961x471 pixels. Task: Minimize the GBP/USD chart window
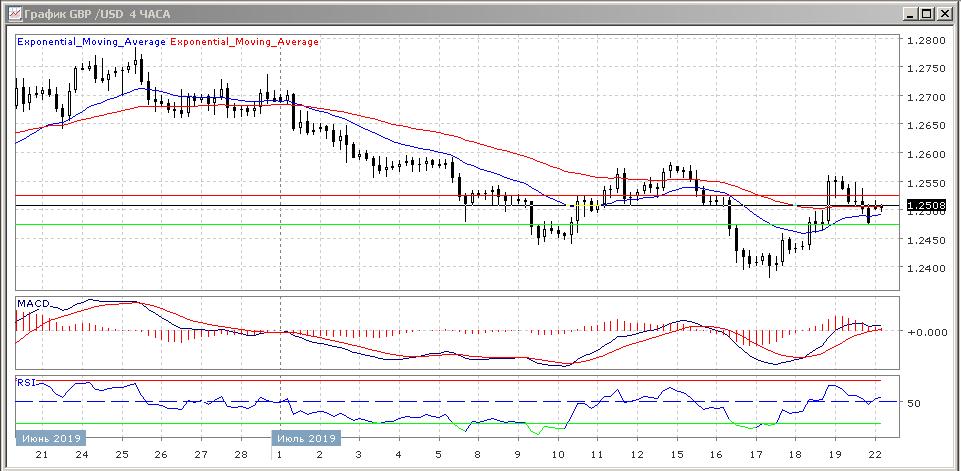[x=909, y=13]
